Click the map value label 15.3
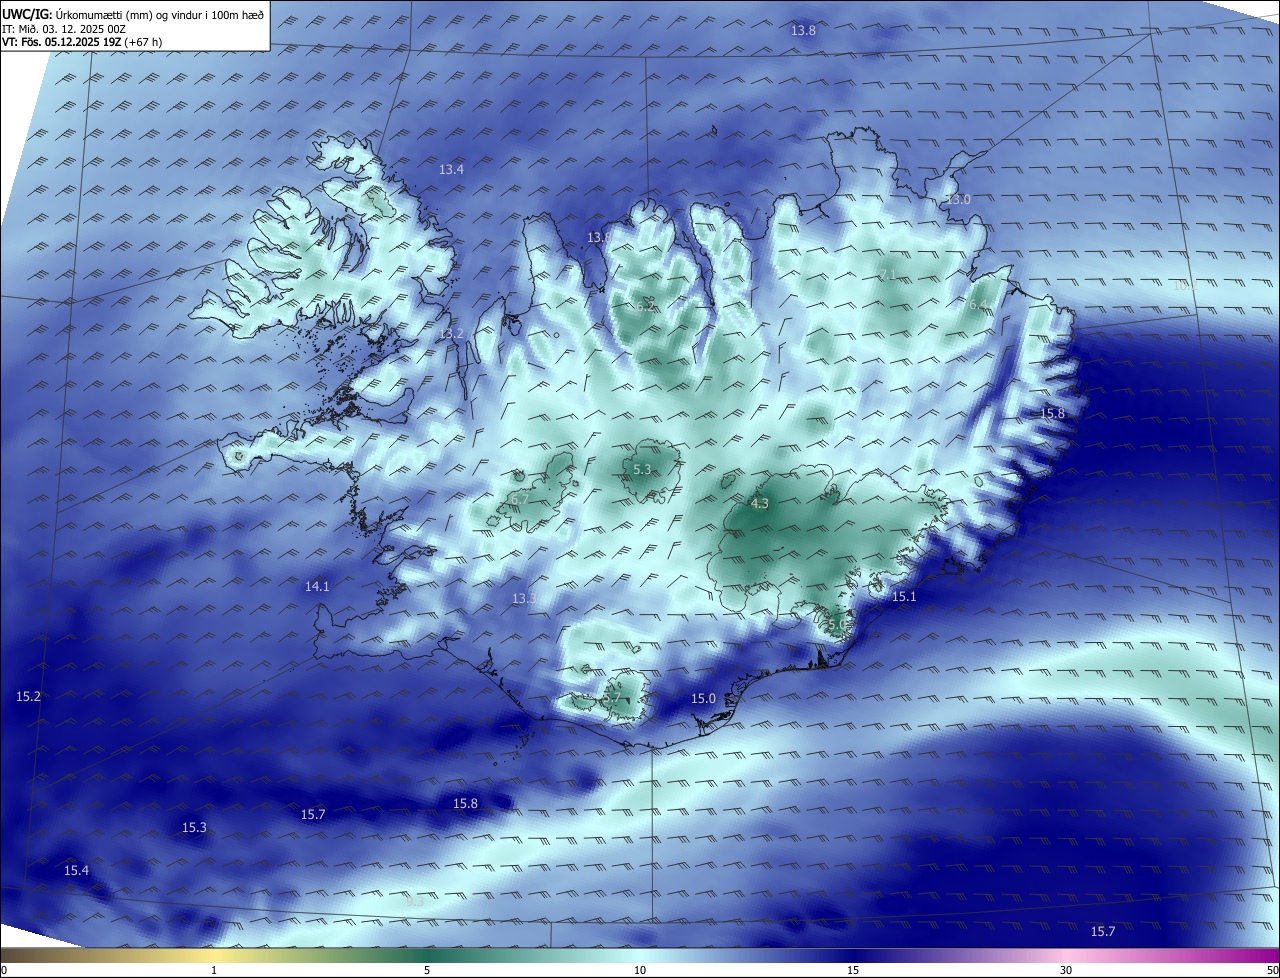This screenshot has height=978, width=1280. click(x=194, y=828)
